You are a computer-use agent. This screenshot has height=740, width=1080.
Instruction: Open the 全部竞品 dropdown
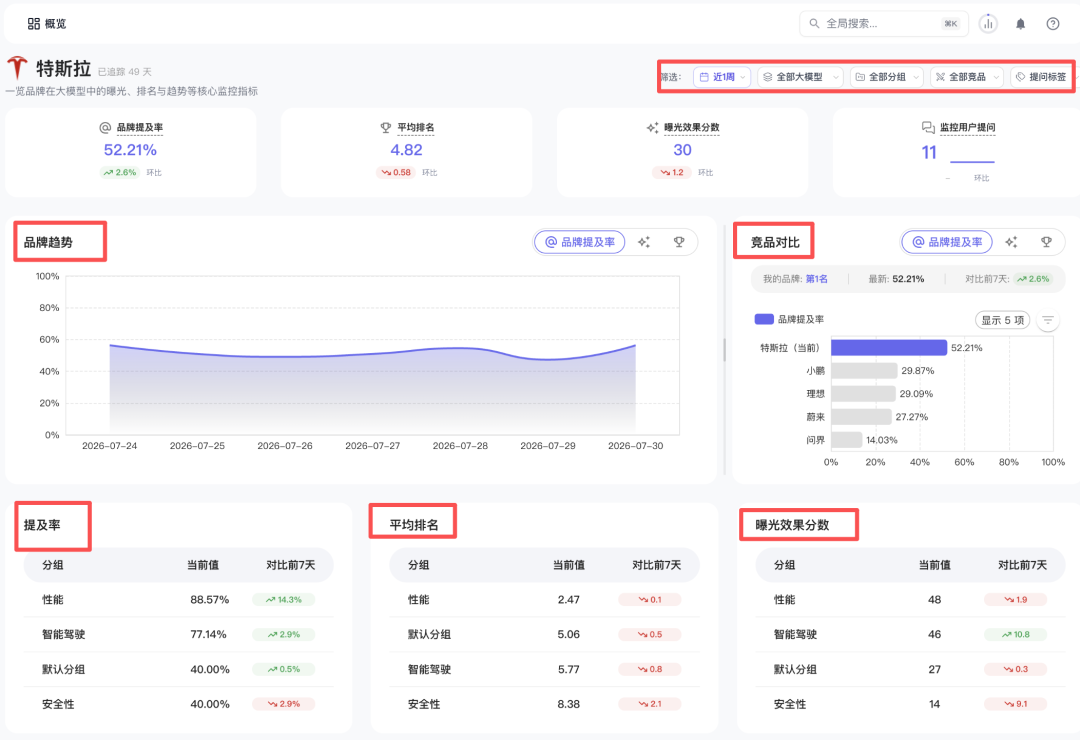point(967,77)
